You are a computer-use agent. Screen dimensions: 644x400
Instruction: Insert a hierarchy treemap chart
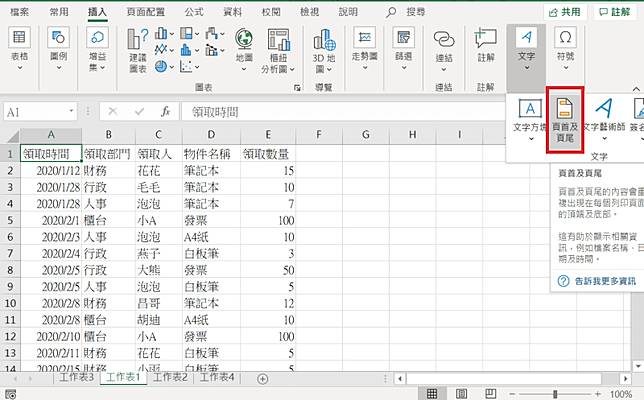point(186,34)
